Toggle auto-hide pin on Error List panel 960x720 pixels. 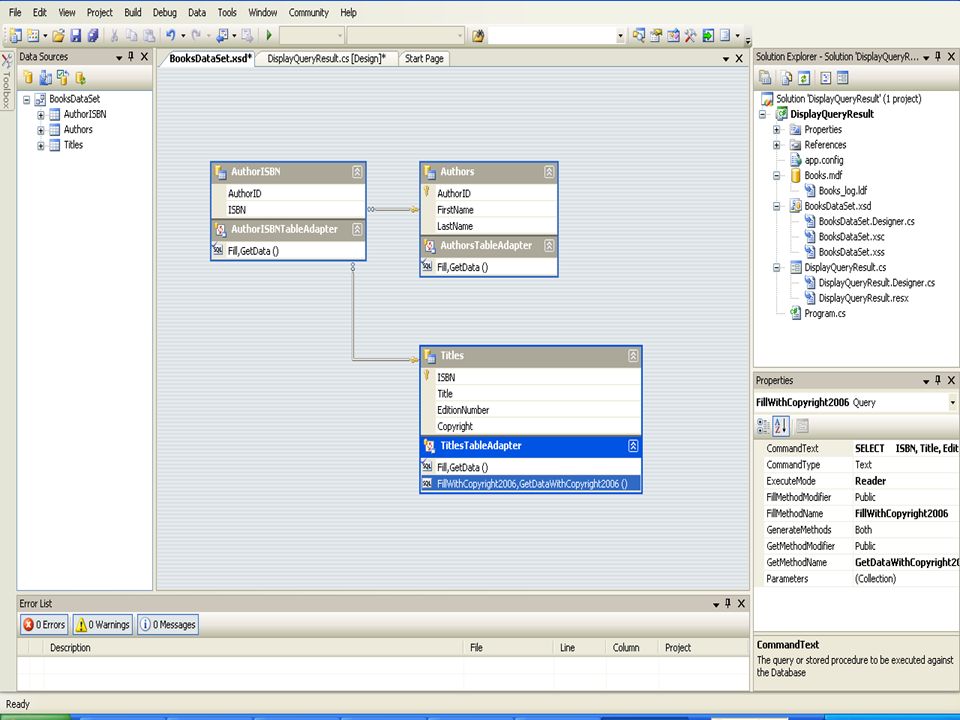728,603
